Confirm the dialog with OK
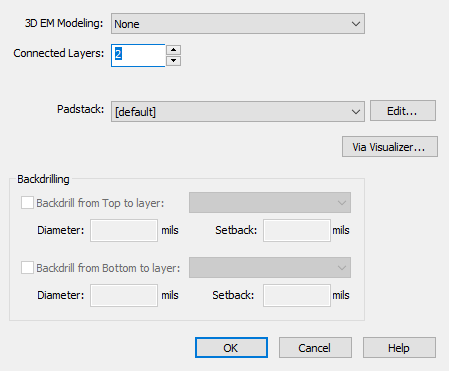449x371 pixels. pos(231,348)
